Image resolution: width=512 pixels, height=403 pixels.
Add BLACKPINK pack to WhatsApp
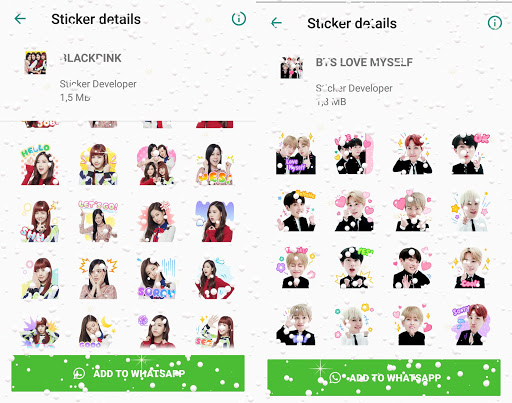[128, 373]
